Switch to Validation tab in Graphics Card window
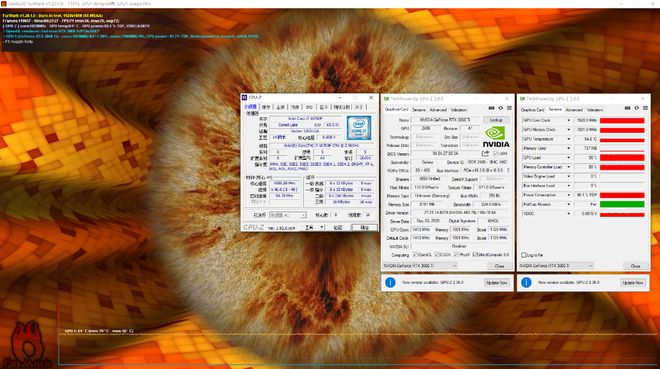 pos(458,110)
